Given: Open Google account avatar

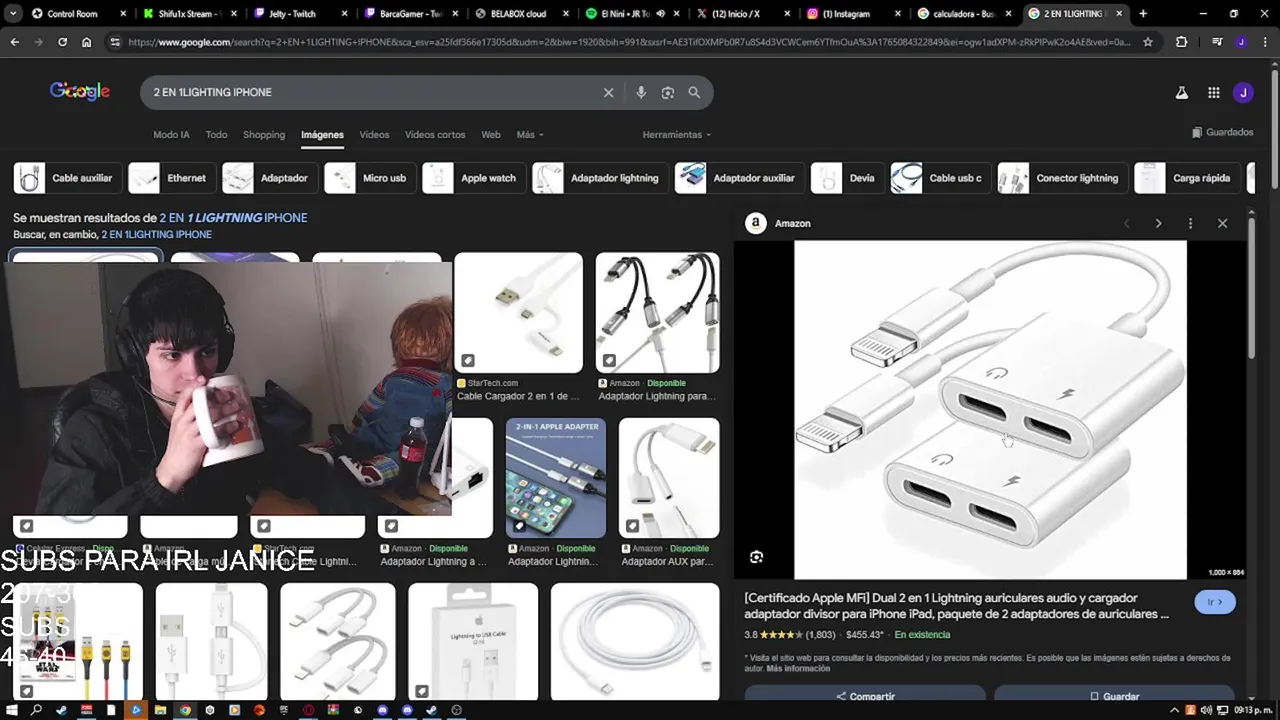Looking at the screenshot, I should [x=1243, y=92].
